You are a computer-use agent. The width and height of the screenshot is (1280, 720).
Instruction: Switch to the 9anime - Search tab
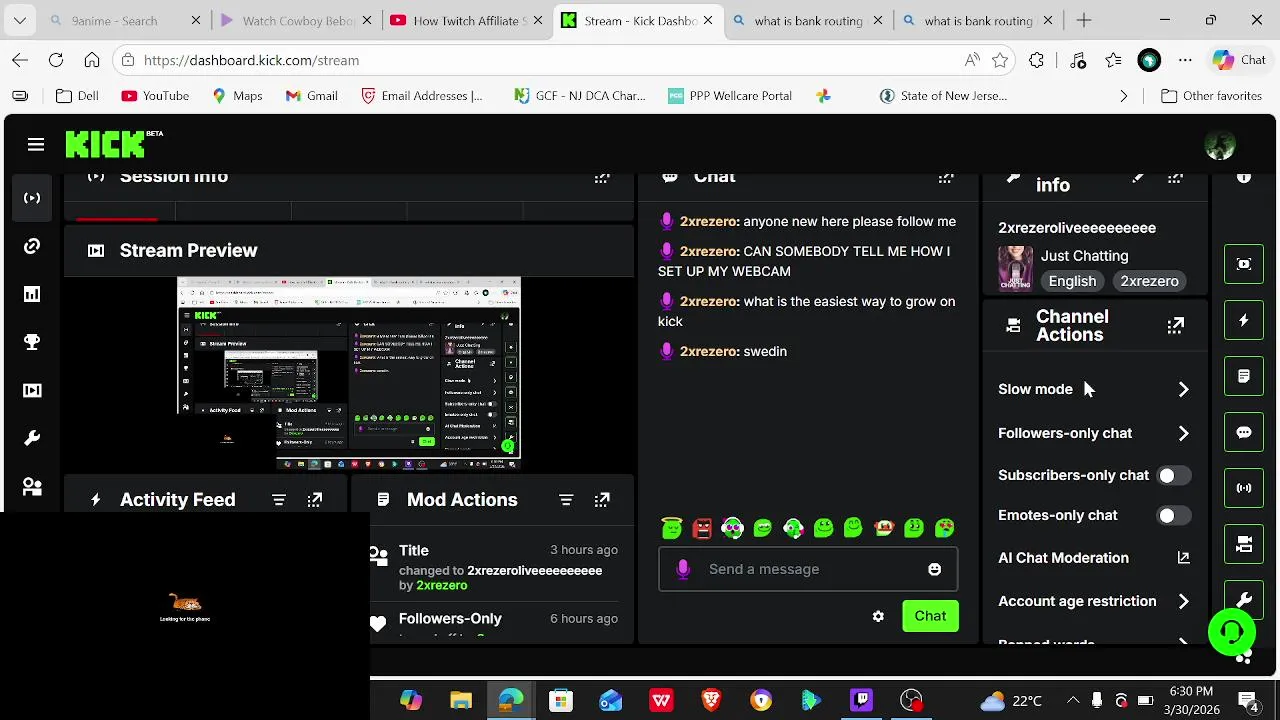pyautogui.click(x=125, y=20)
